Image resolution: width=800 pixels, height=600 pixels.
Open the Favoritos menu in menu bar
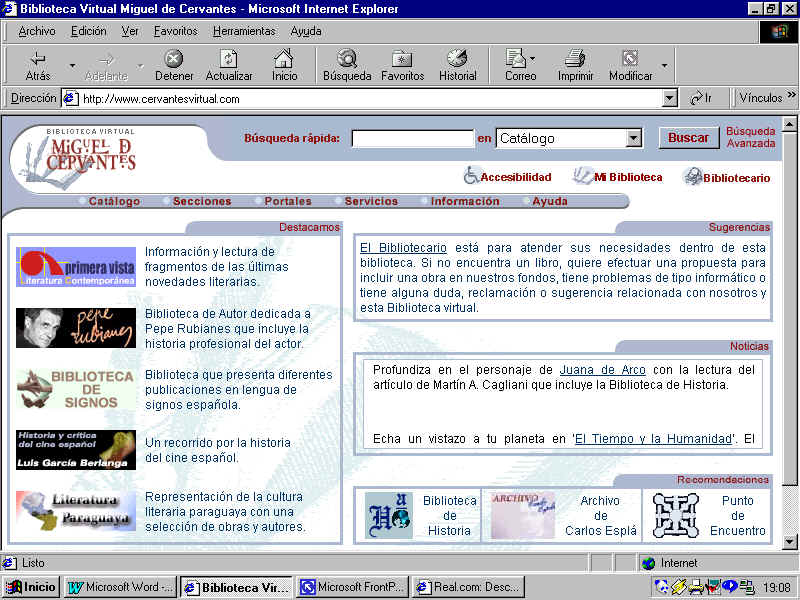pos(176,32)
